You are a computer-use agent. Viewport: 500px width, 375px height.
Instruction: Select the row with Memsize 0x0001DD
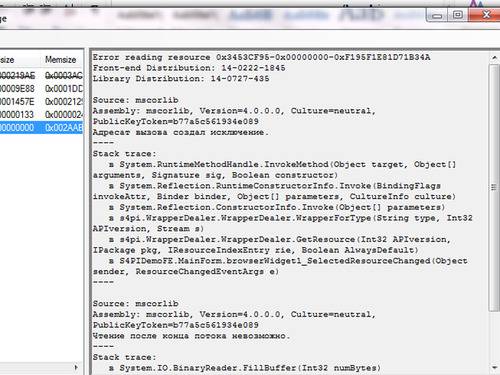42,89
